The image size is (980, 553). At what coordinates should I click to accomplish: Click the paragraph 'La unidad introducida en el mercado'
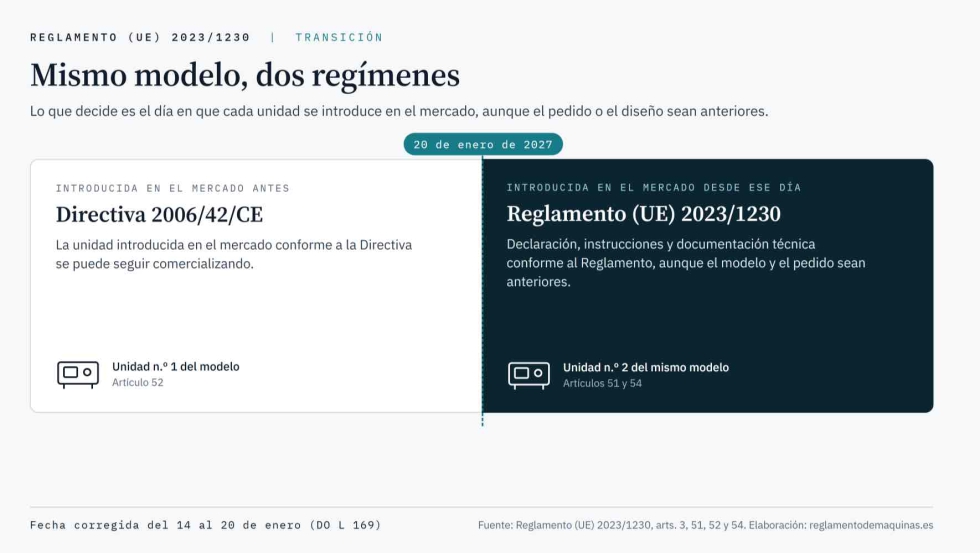point(234,254)
